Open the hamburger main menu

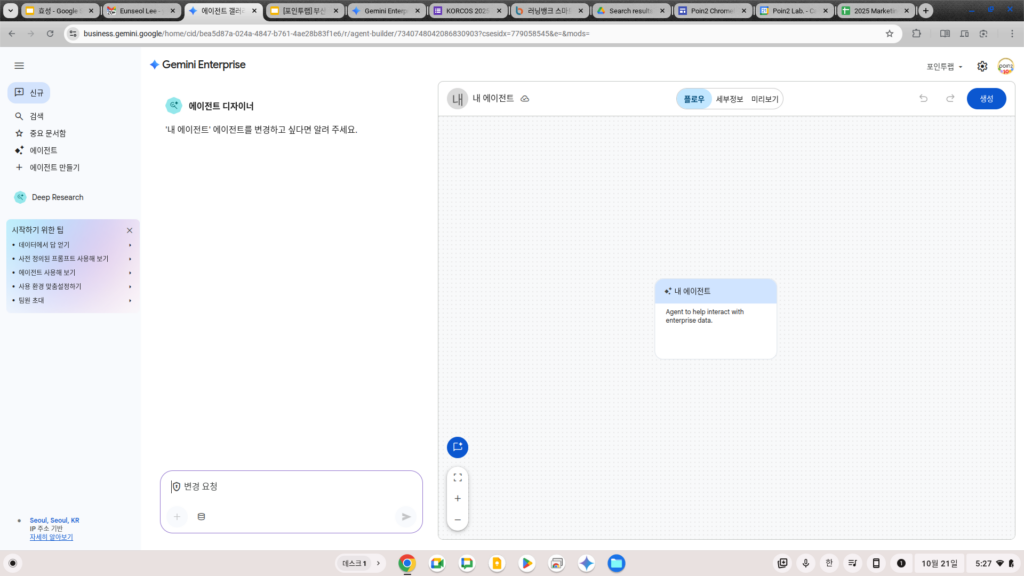click(19, 65)
